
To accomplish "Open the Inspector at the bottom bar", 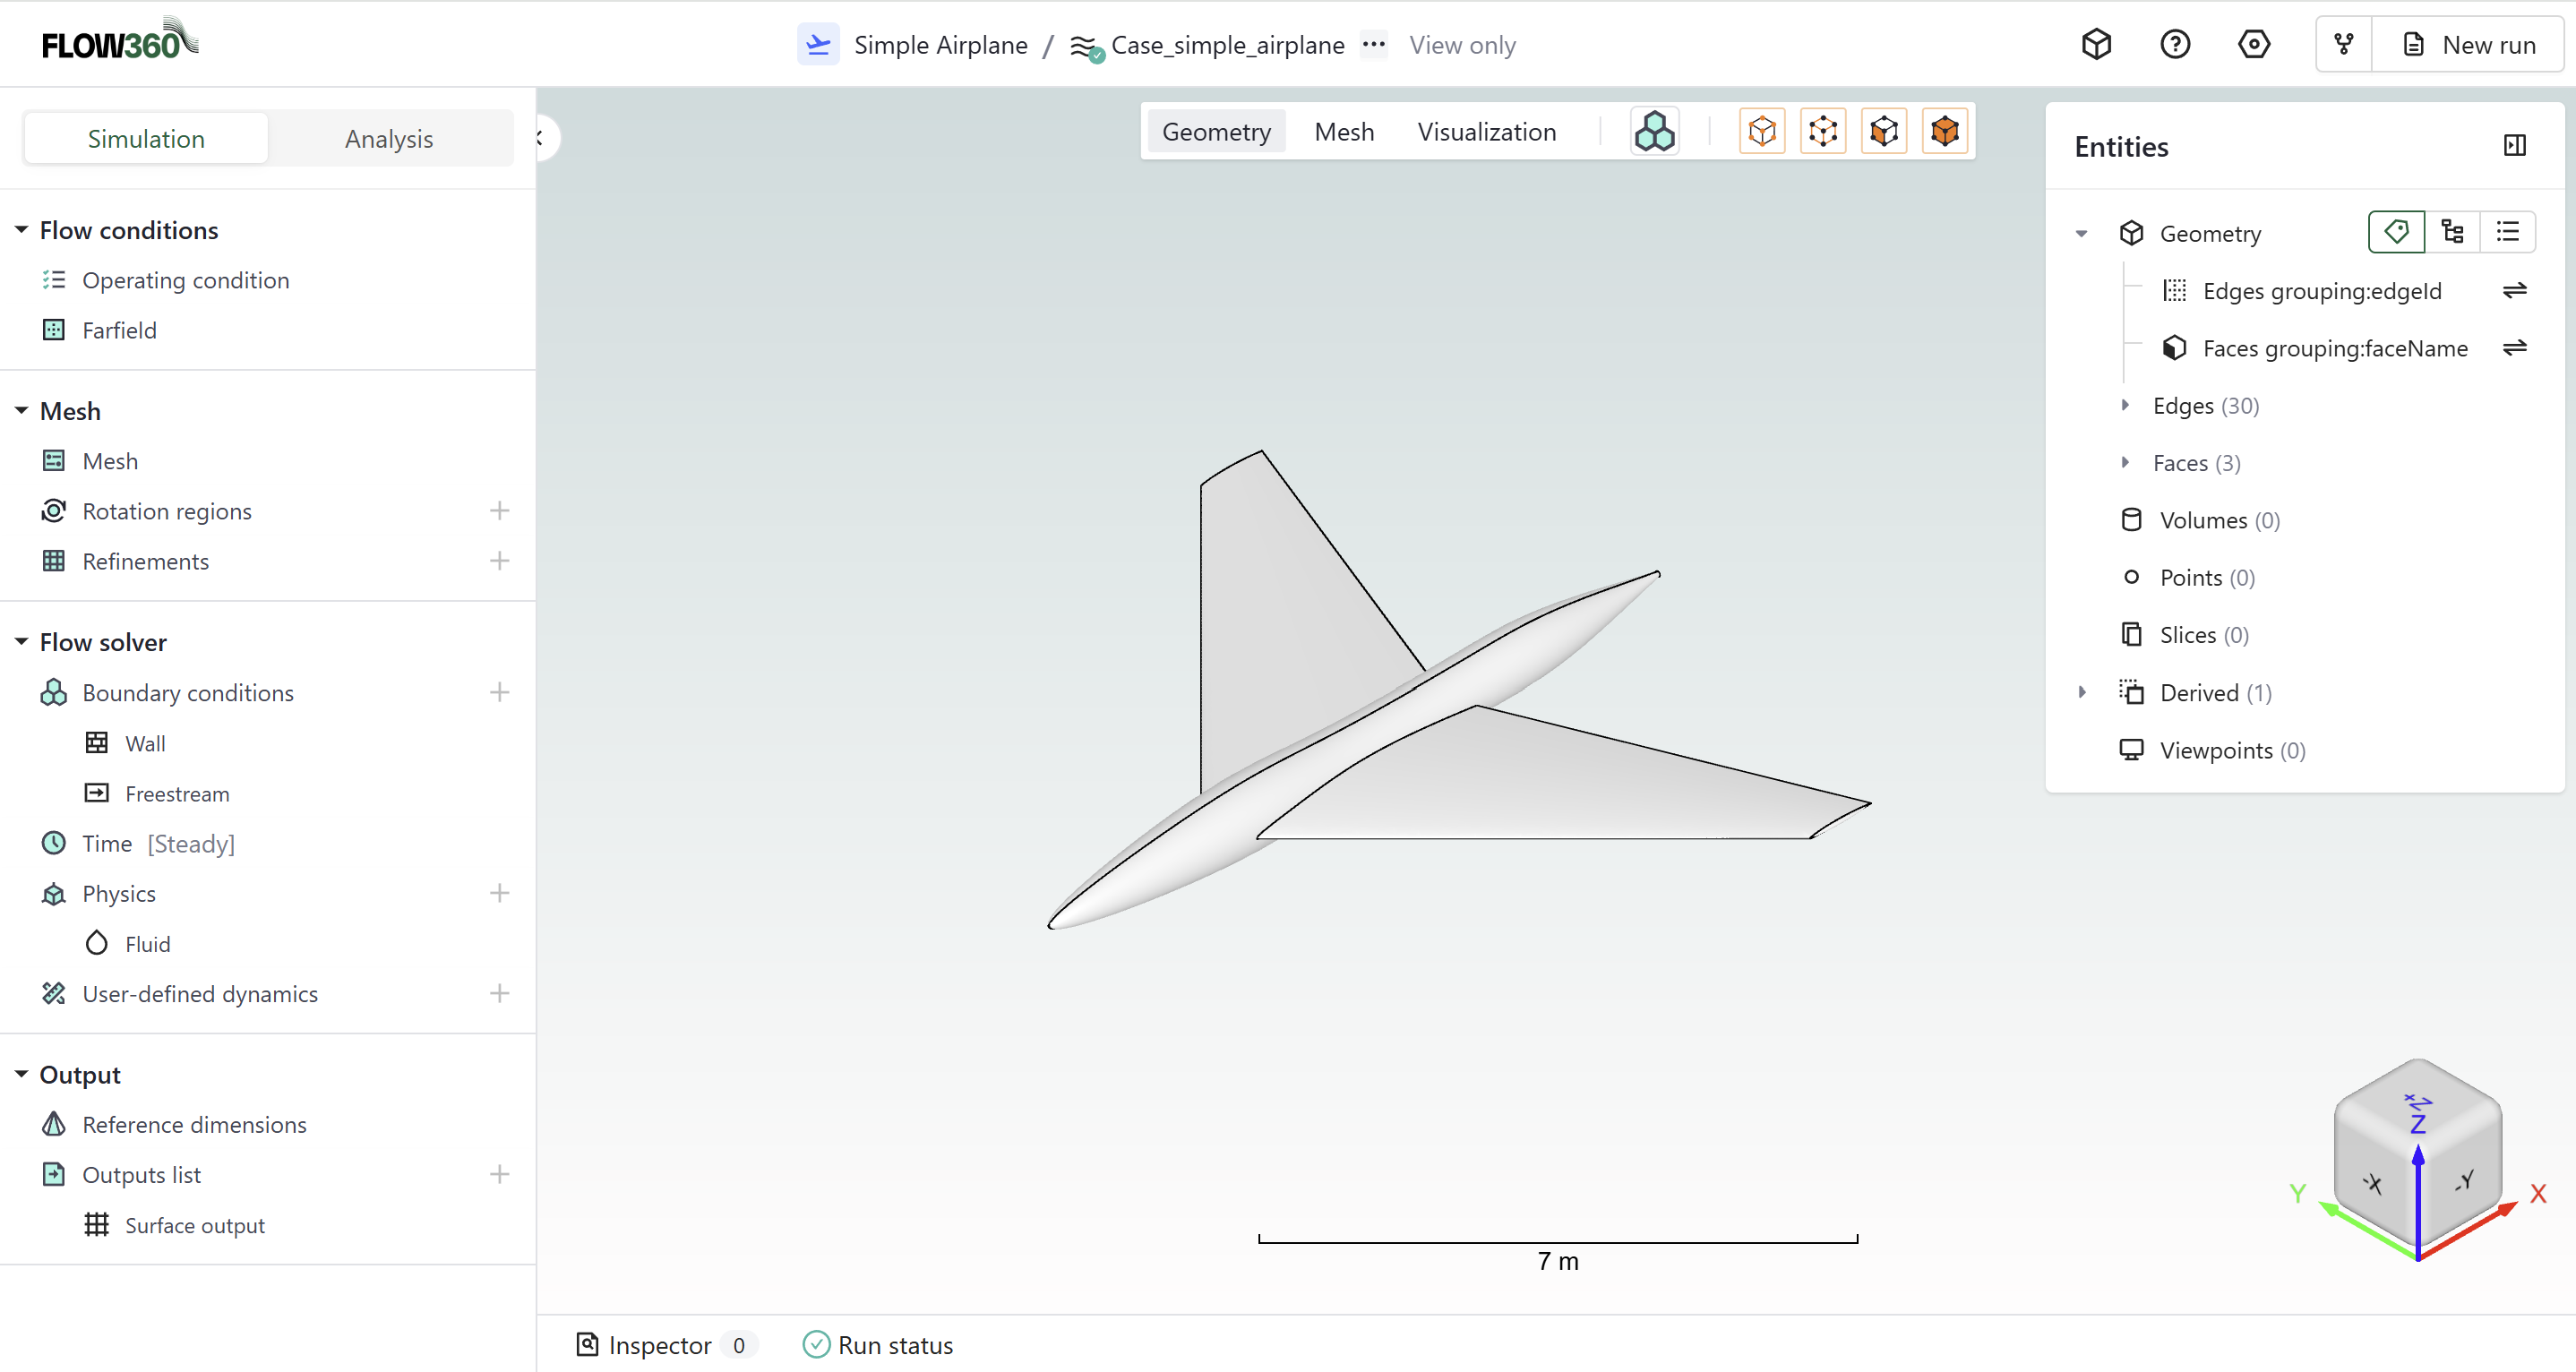I will [x=662, y=1344].
